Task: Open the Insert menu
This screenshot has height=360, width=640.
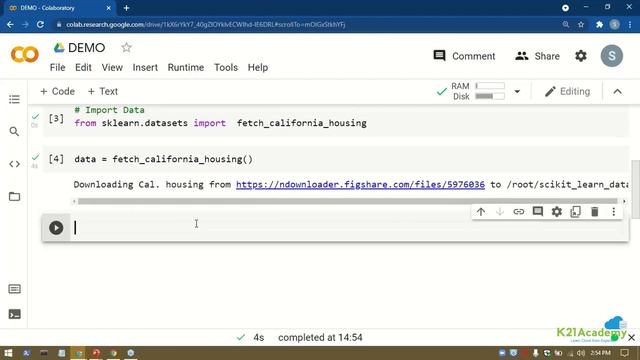Action: (x=145, y=67)
